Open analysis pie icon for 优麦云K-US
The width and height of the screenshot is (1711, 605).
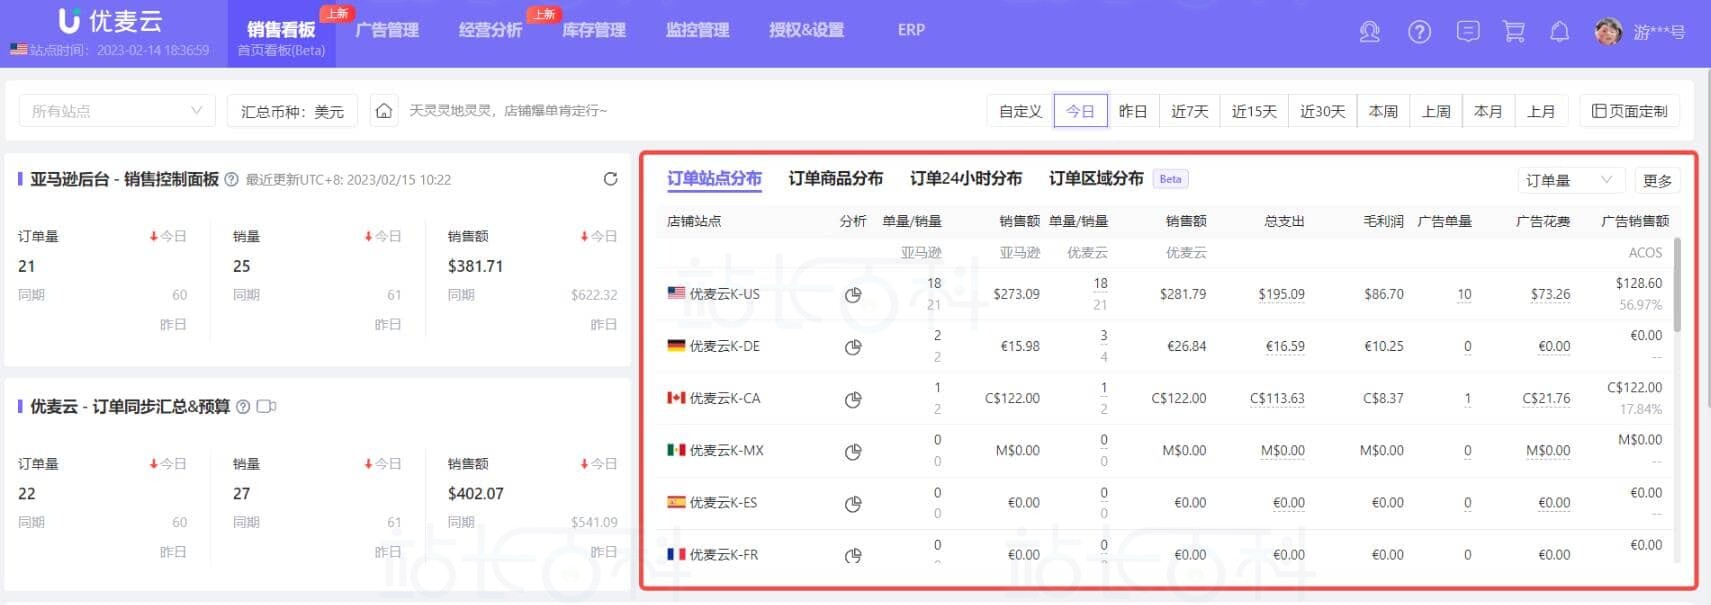(853, 295)
